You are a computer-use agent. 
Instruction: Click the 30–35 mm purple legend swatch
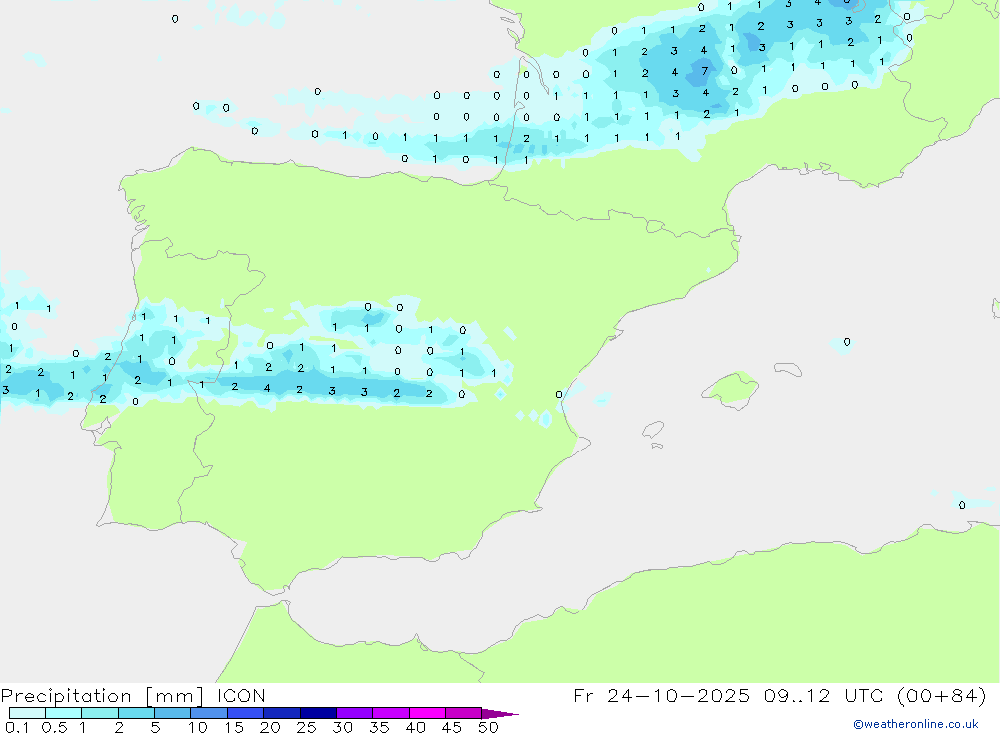355,713
